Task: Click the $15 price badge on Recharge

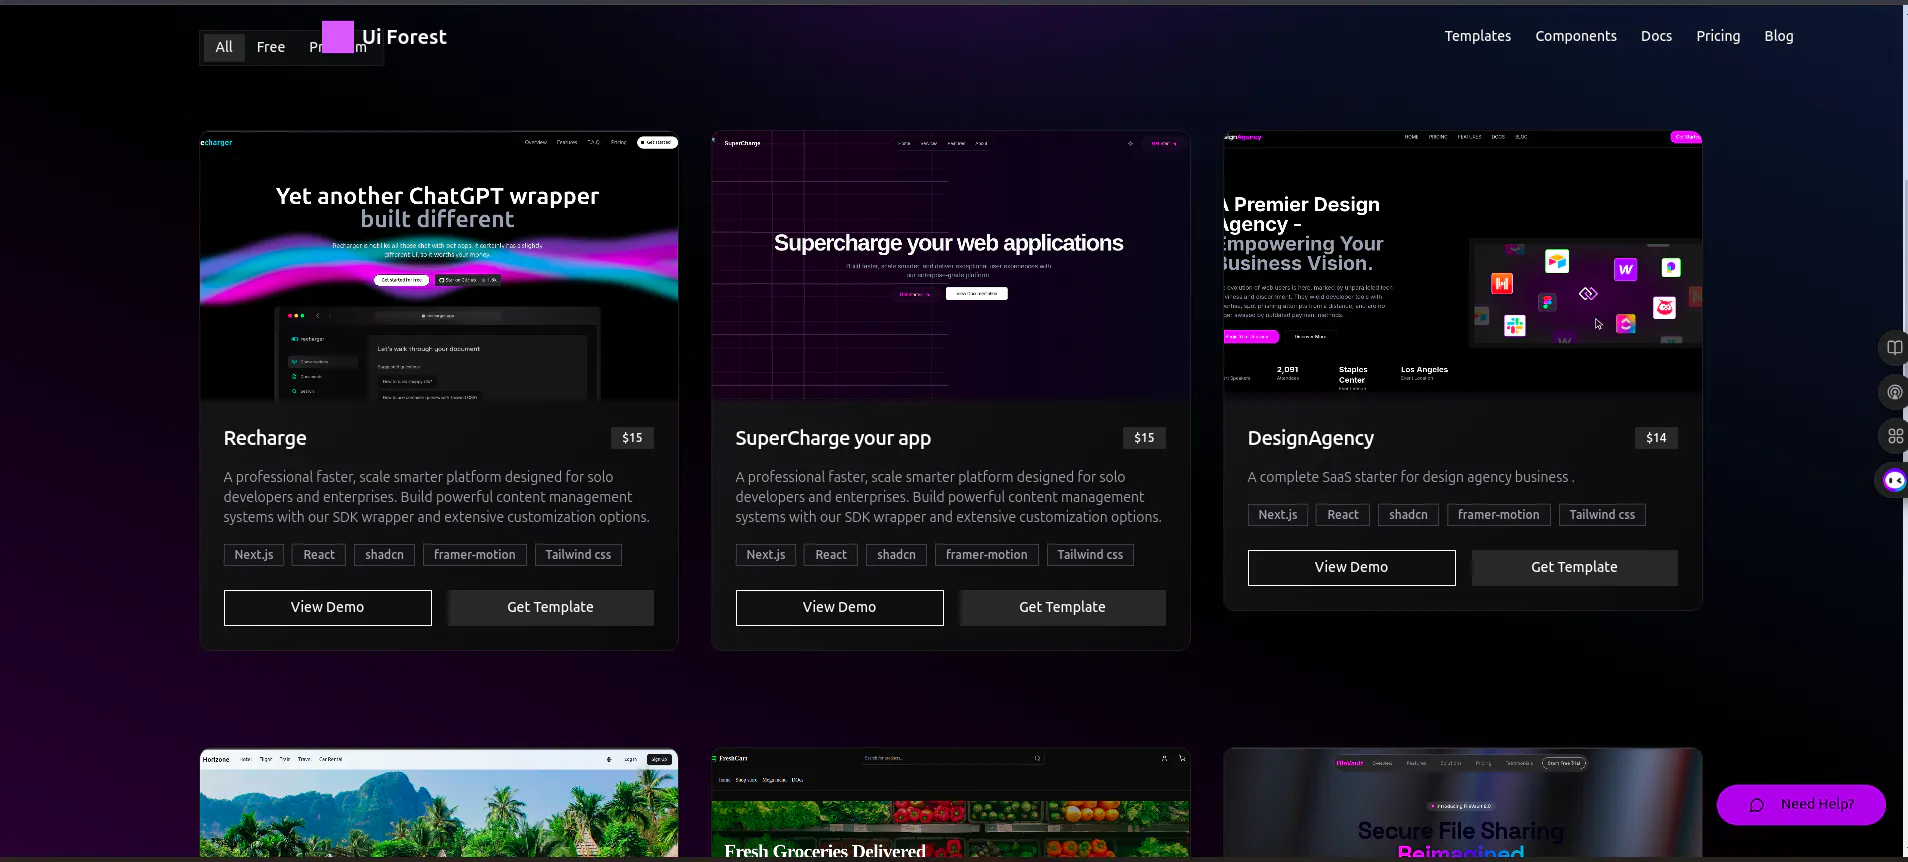Action: [x=632, y=438]
